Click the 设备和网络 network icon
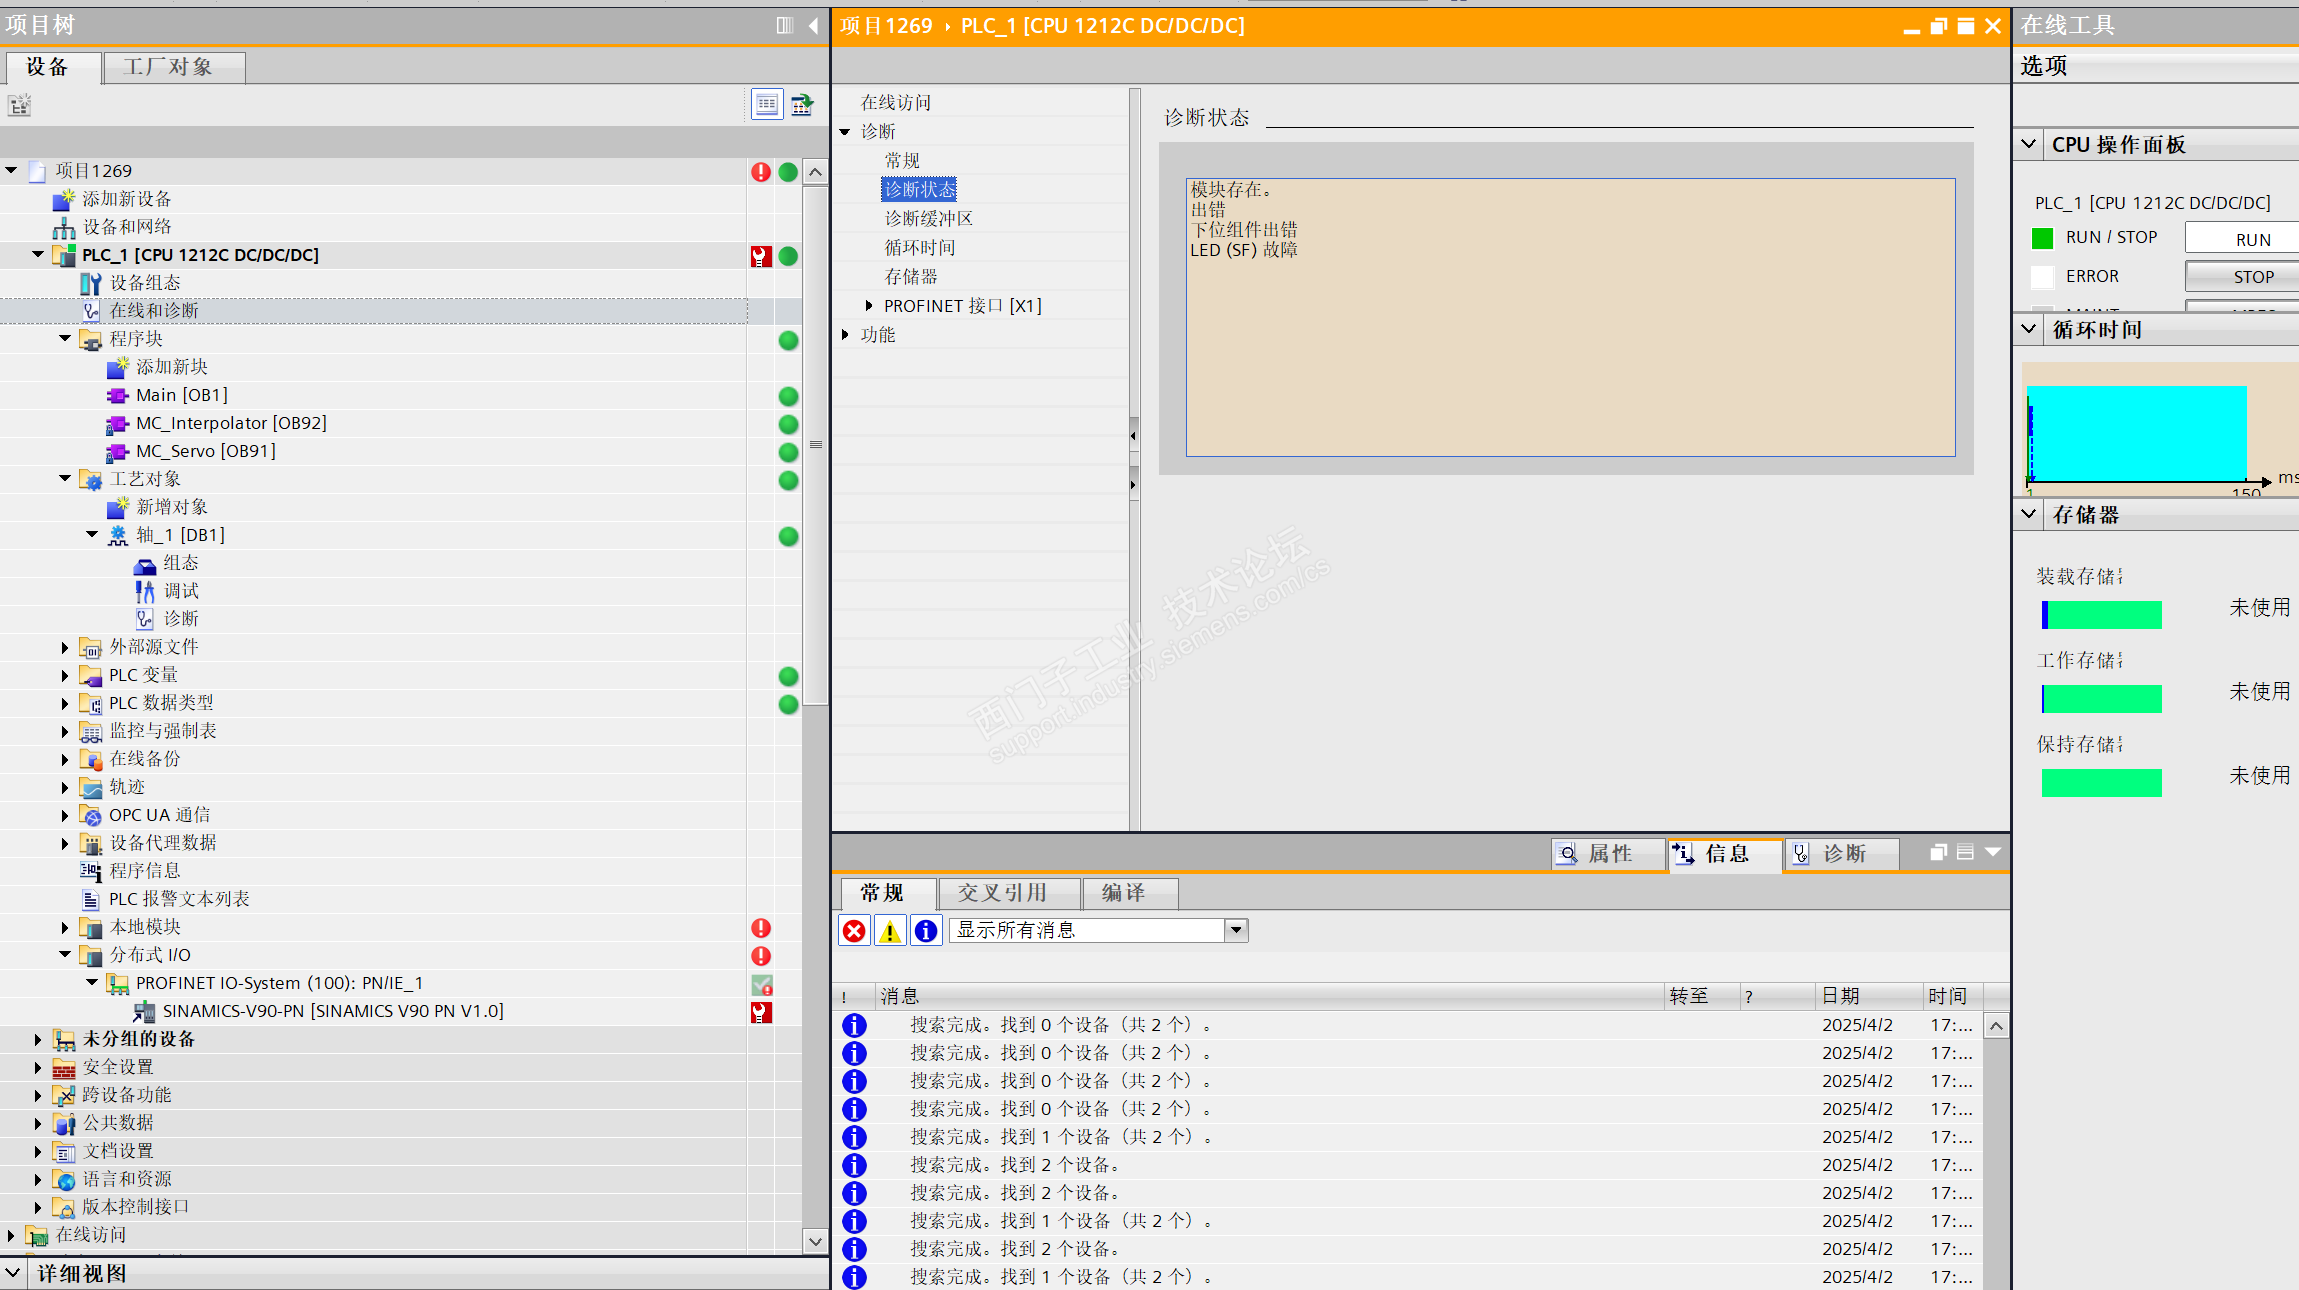2299x1290 pixels. (64, 227)
